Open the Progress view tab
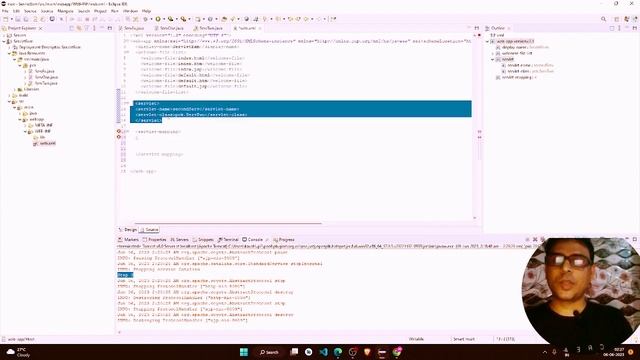 tap(284, 240)
